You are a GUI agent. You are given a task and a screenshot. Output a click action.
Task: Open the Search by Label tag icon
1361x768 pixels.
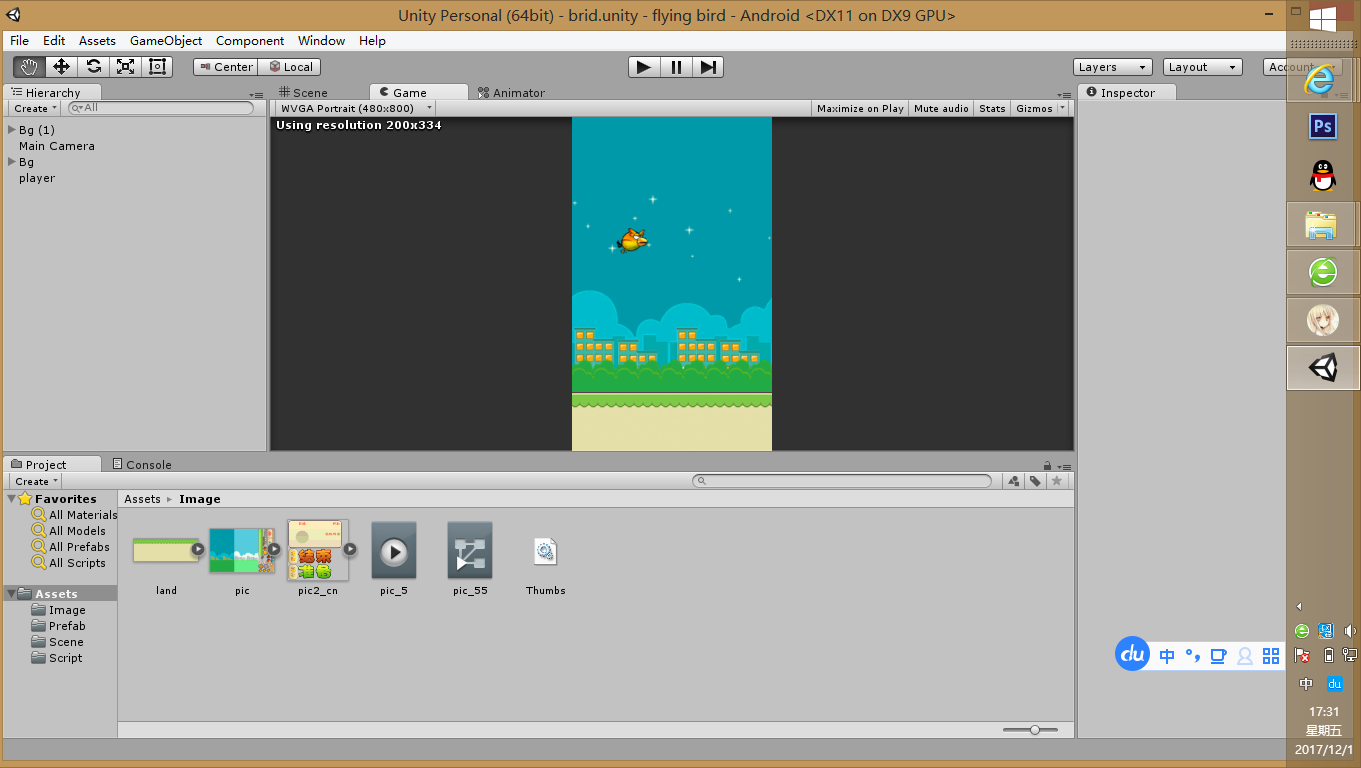[x=1035, y=481]
